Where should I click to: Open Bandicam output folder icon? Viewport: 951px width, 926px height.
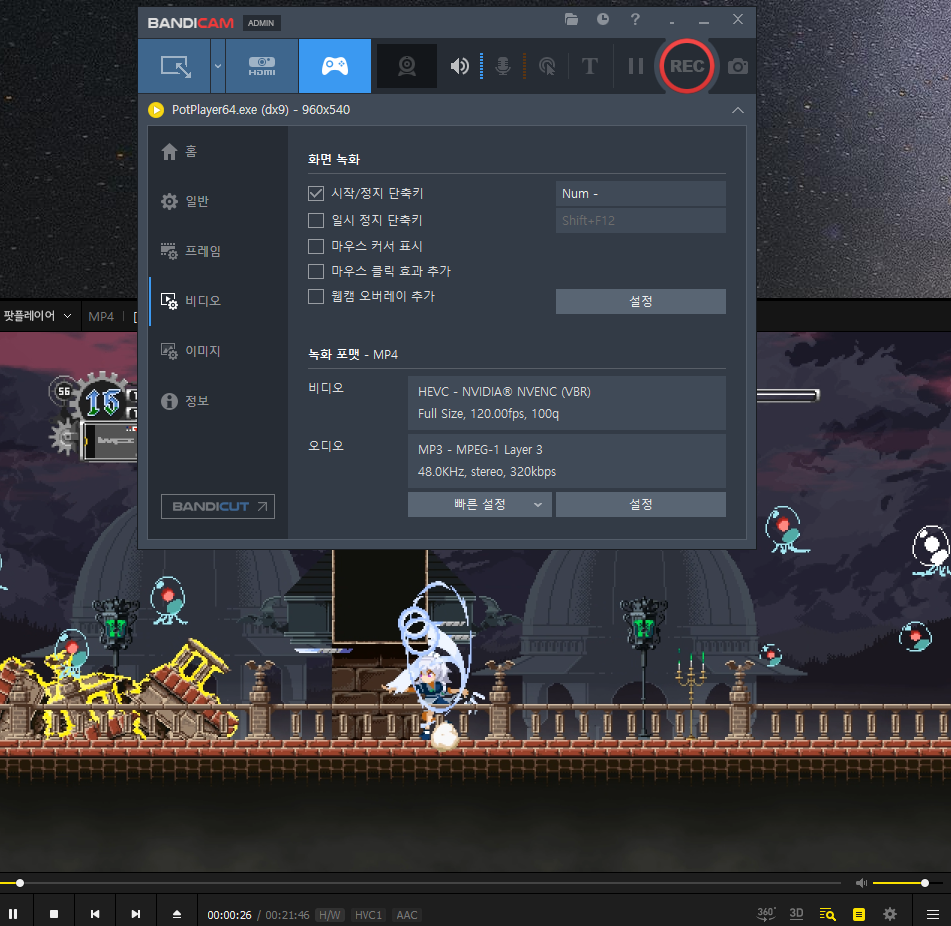pos(571,19)
